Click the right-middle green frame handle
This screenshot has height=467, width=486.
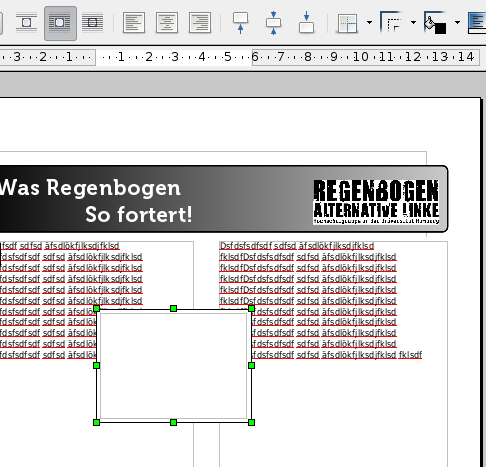coord(252,366)
